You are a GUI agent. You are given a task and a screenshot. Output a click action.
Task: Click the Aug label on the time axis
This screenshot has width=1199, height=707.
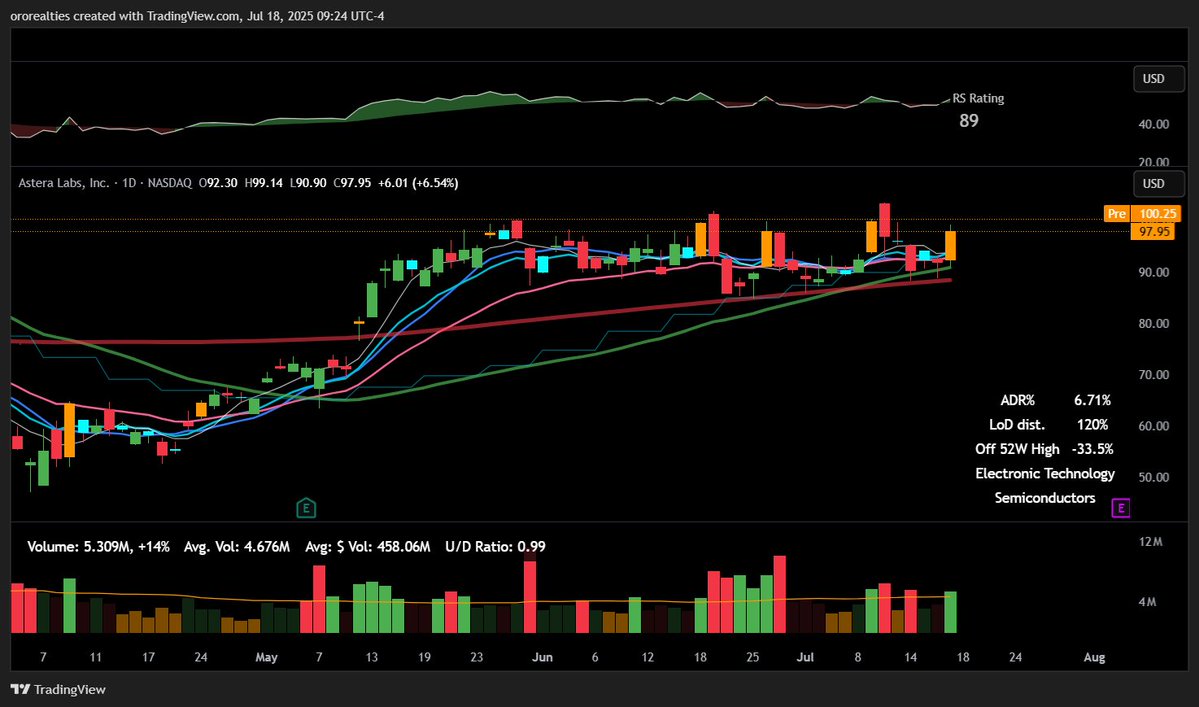(1094, 657)
